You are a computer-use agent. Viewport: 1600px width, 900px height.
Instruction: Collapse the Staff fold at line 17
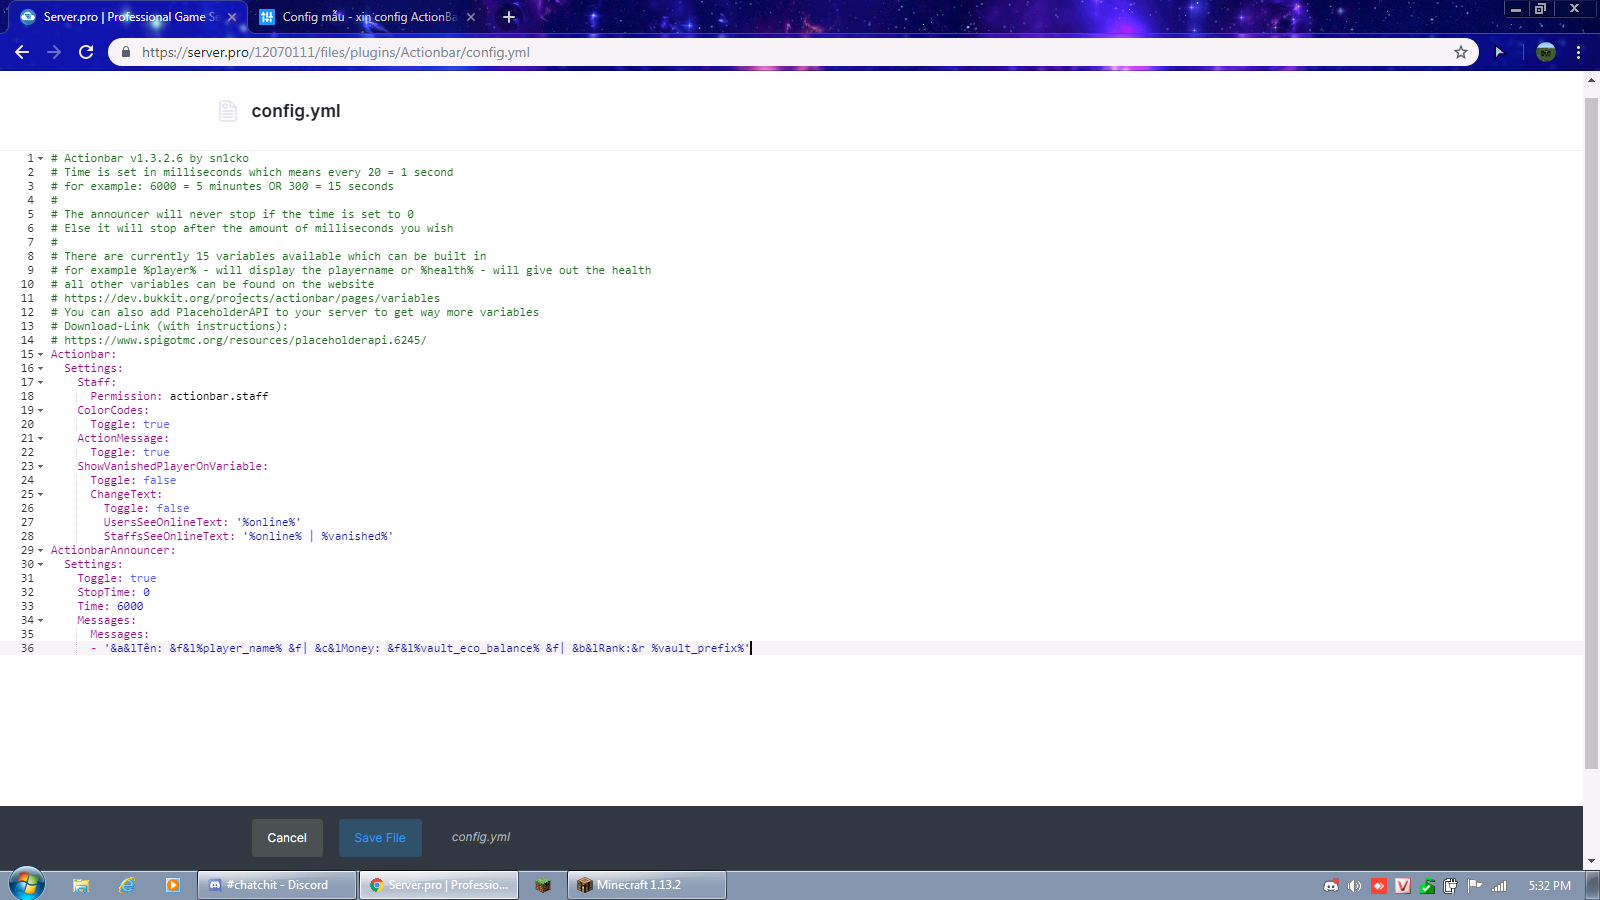click(40, 383)
